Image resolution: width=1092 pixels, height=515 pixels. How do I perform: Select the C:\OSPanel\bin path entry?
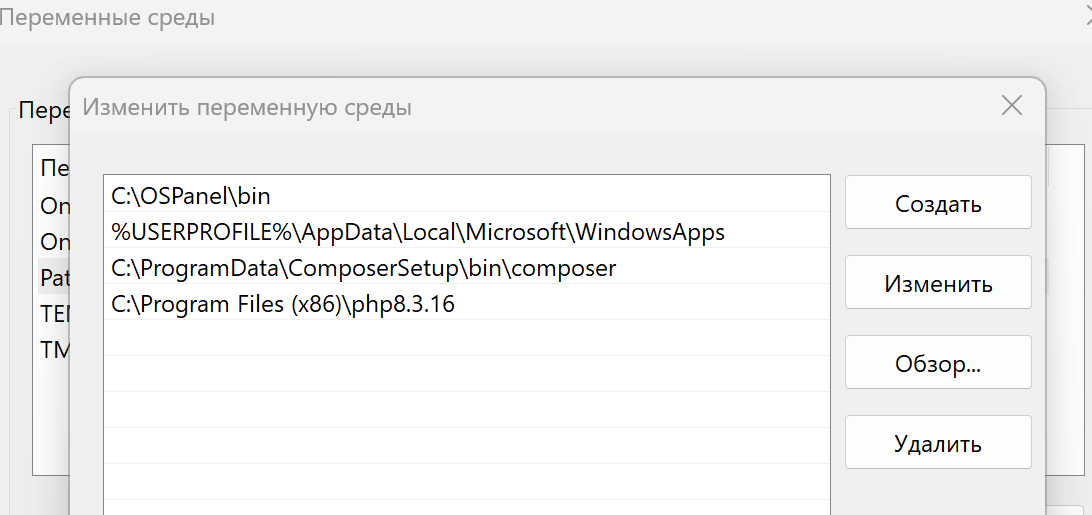[192, 196]
